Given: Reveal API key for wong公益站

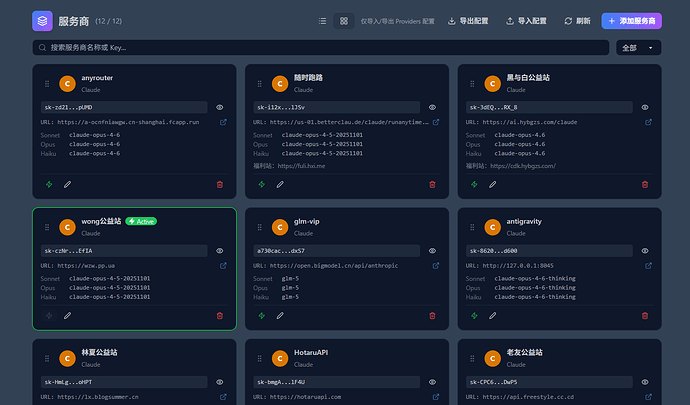Looking at the screenshot, I should [x=220, y=251].
